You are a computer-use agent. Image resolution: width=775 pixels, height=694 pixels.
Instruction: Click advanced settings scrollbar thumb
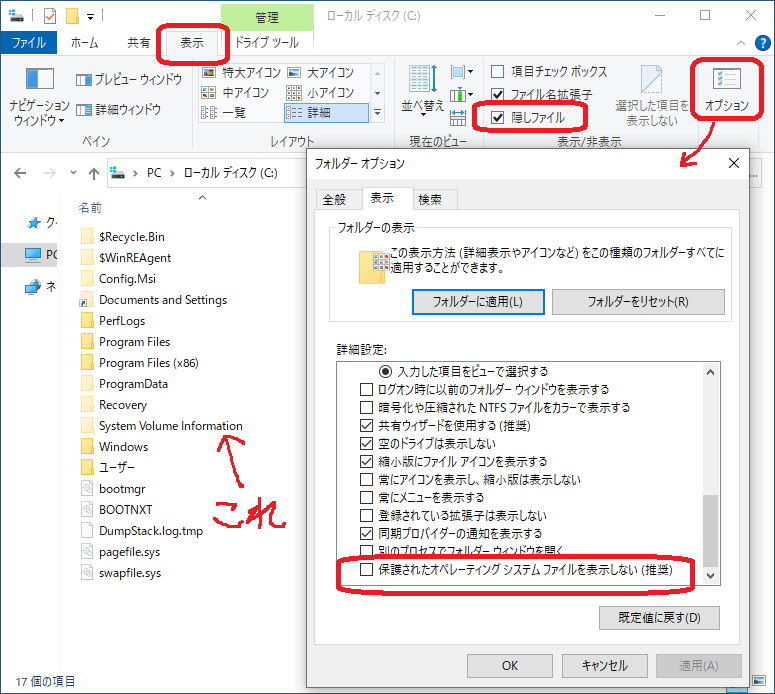[x=710, y=530]
